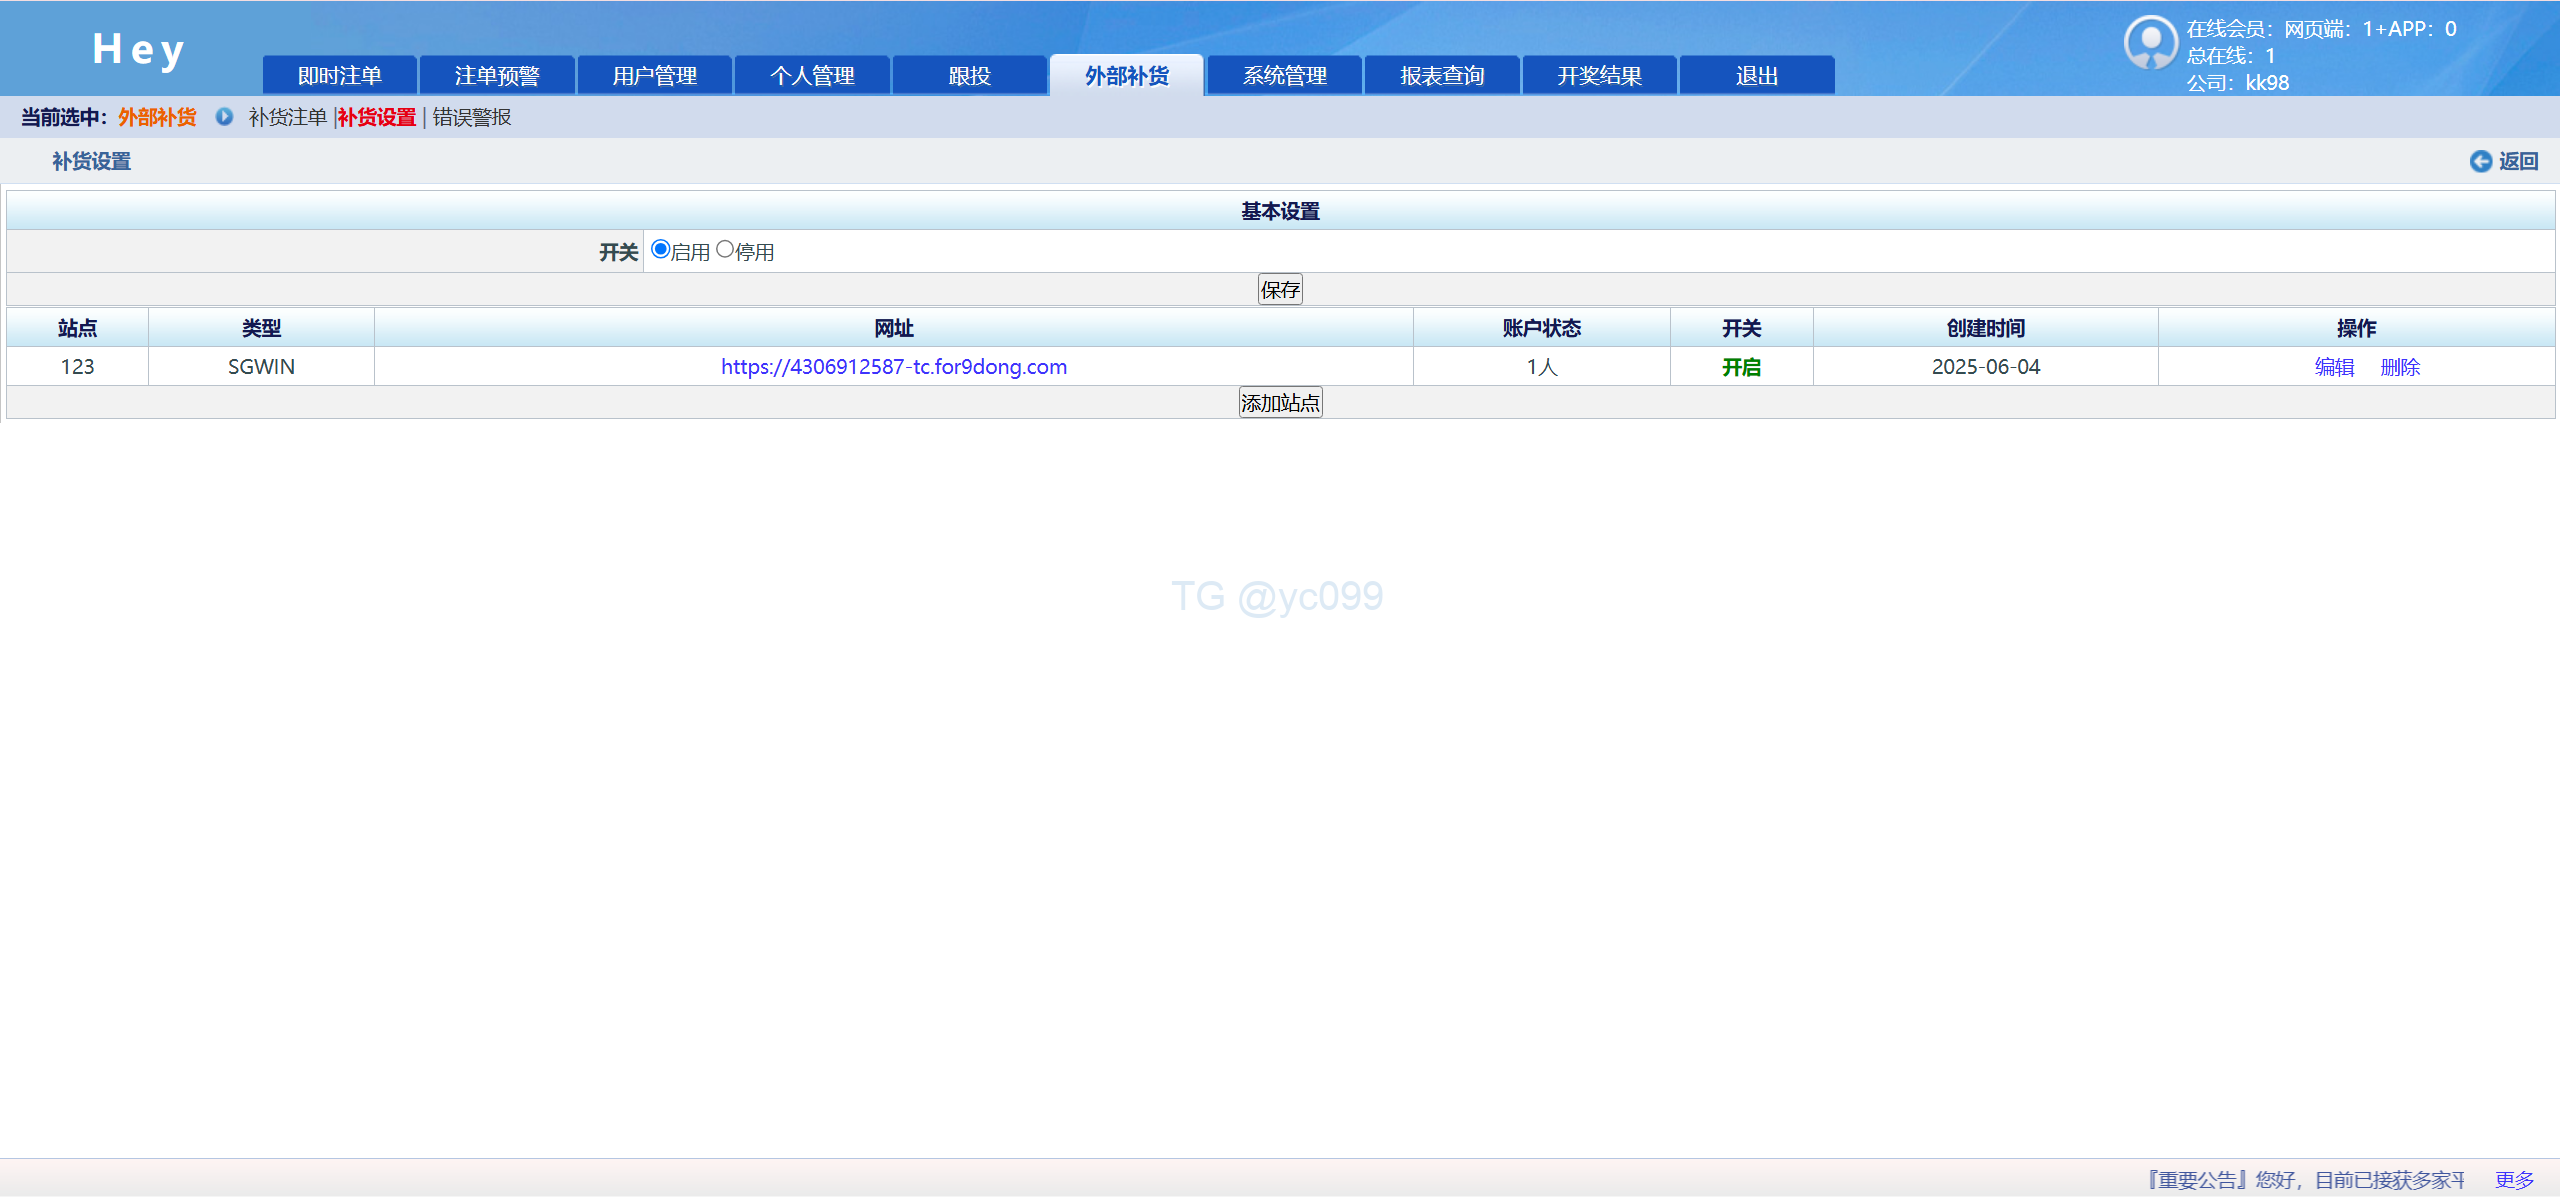The height and width of the screenshot is (1199, 2560).
Task: Open the for9dong.com site URL link
Action: point(894,367)
